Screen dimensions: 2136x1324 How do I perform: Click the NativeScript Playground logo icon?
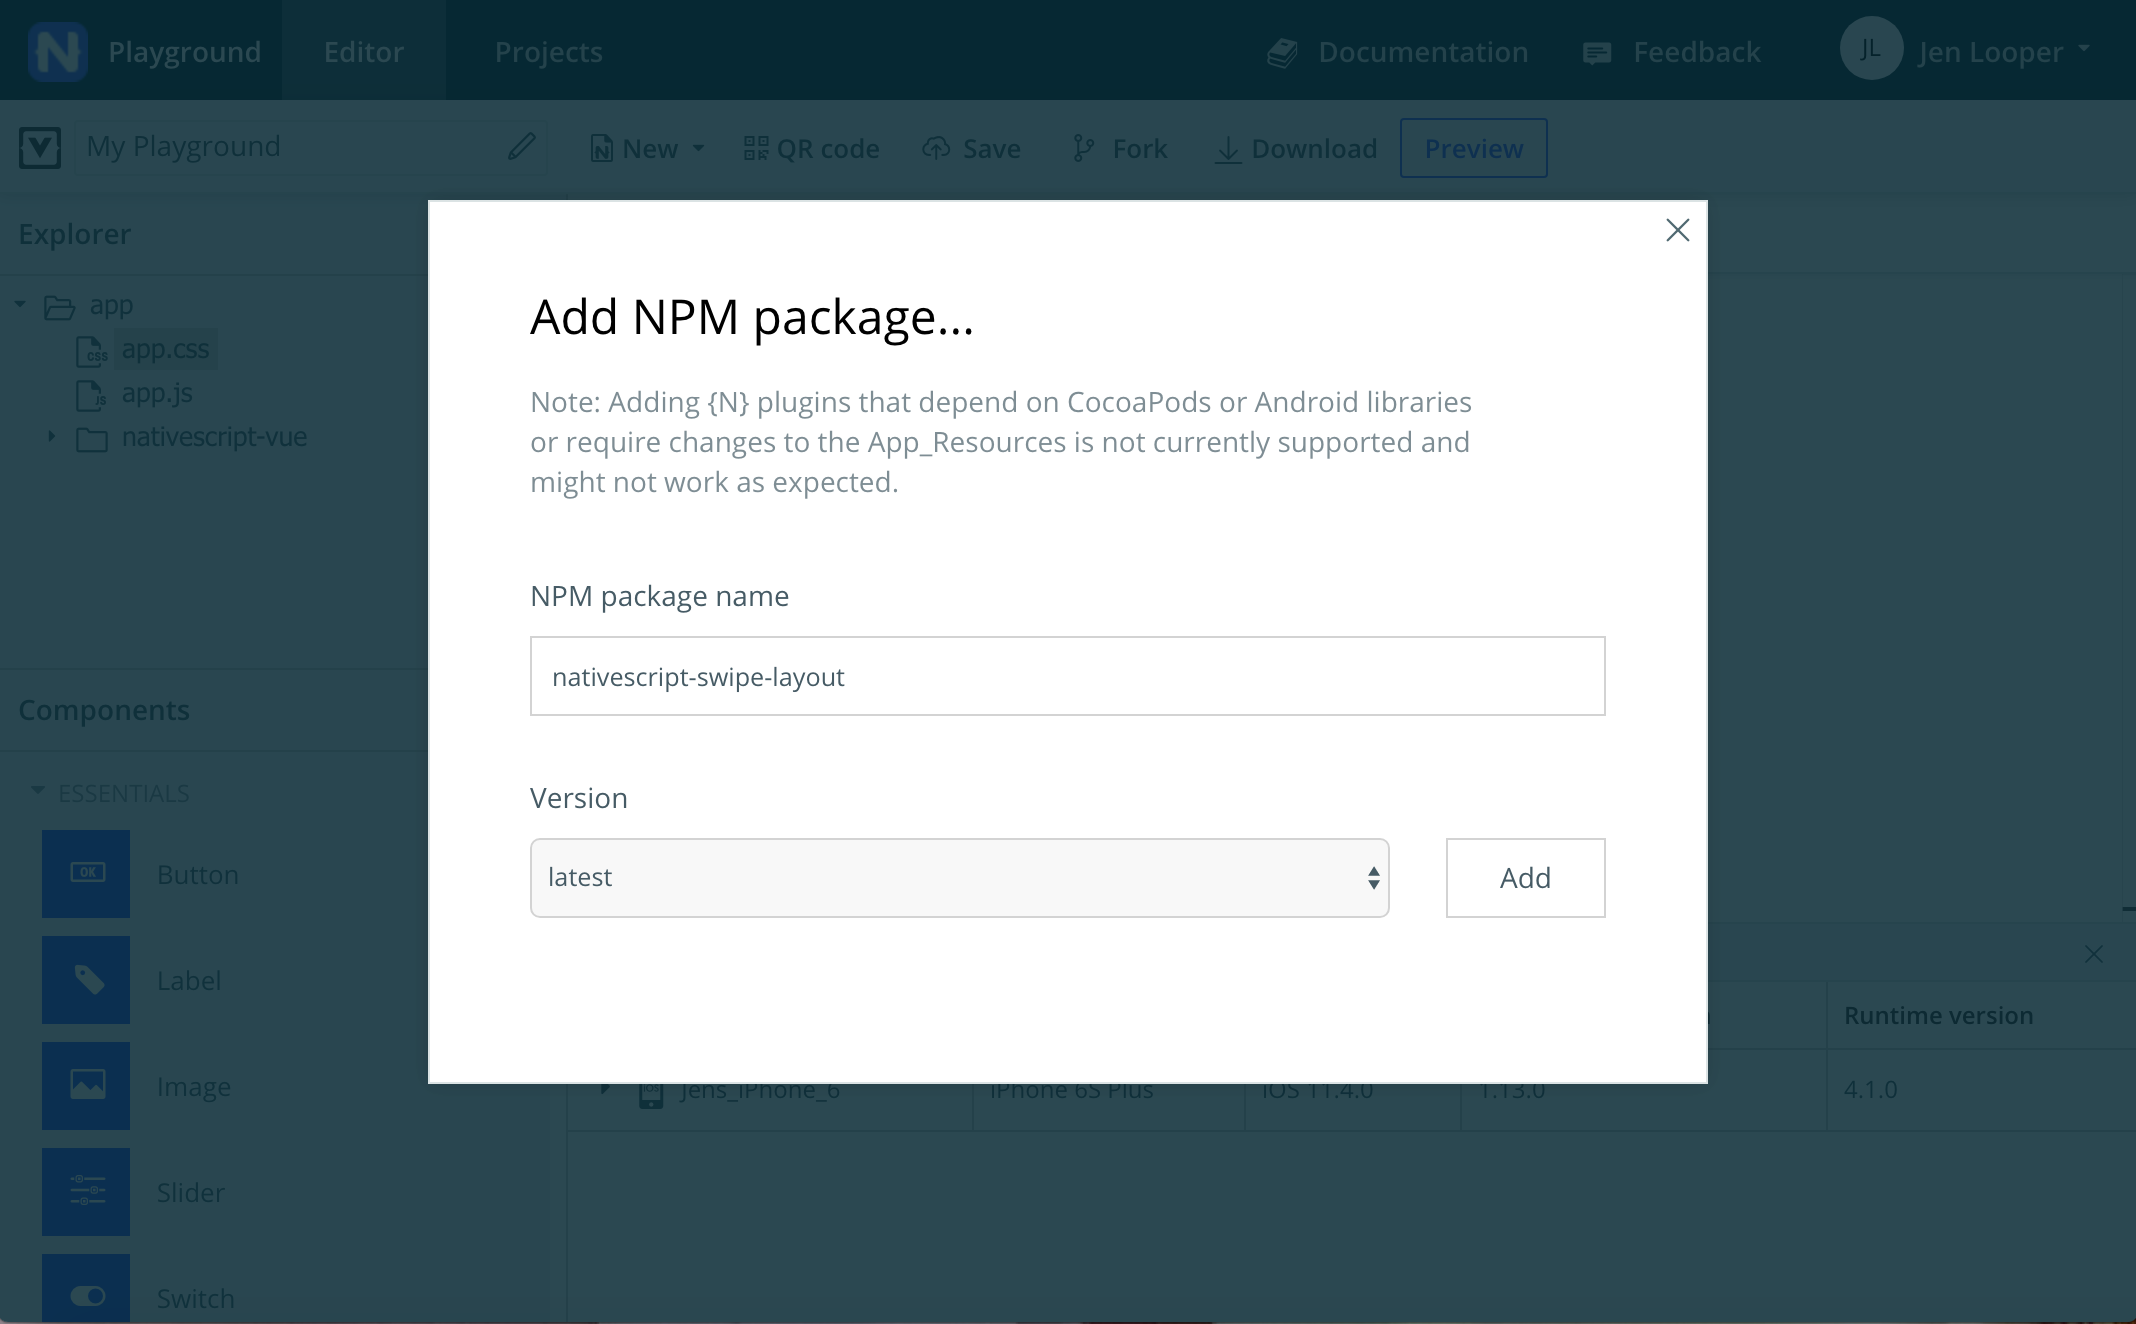(57, 51)
